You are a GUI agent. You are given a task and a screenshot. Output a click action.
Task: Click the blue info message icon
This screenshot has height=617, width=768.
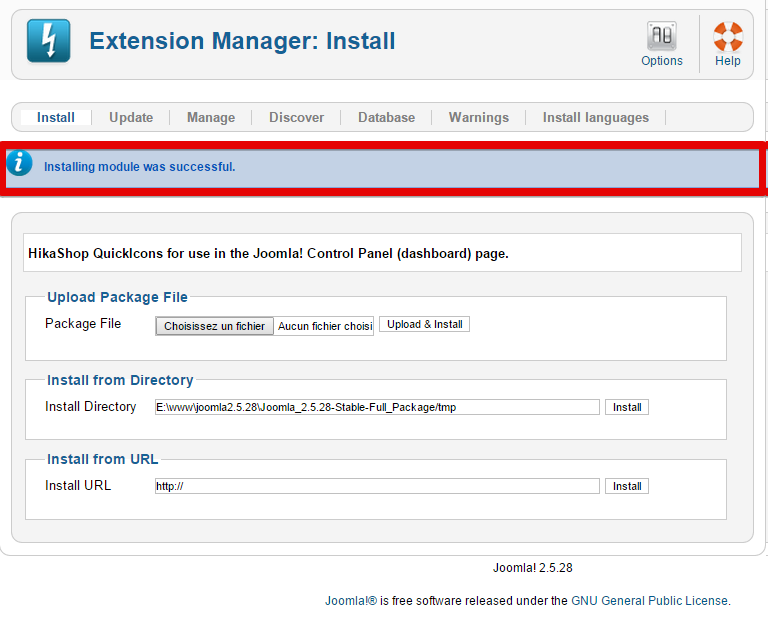click(x=19, y=163)
